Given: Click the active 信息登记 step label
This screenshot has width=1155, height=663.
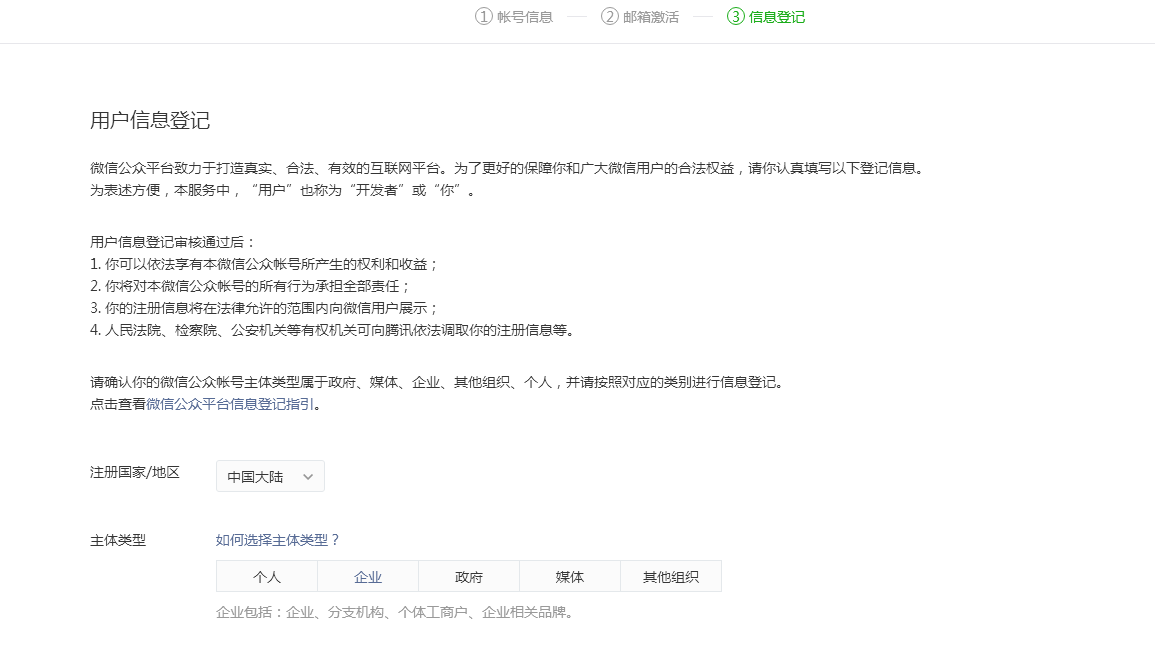Looking at the screenshot, I should 777,17.
